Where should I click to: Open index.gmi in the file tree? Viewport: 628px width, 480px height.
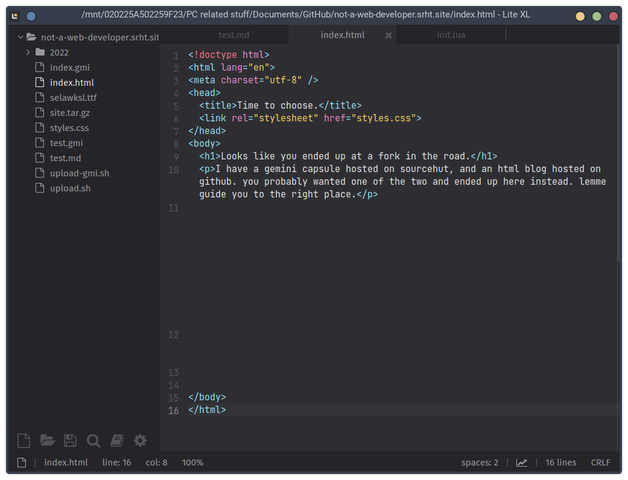pyautogui.click(x=70, y=67)
